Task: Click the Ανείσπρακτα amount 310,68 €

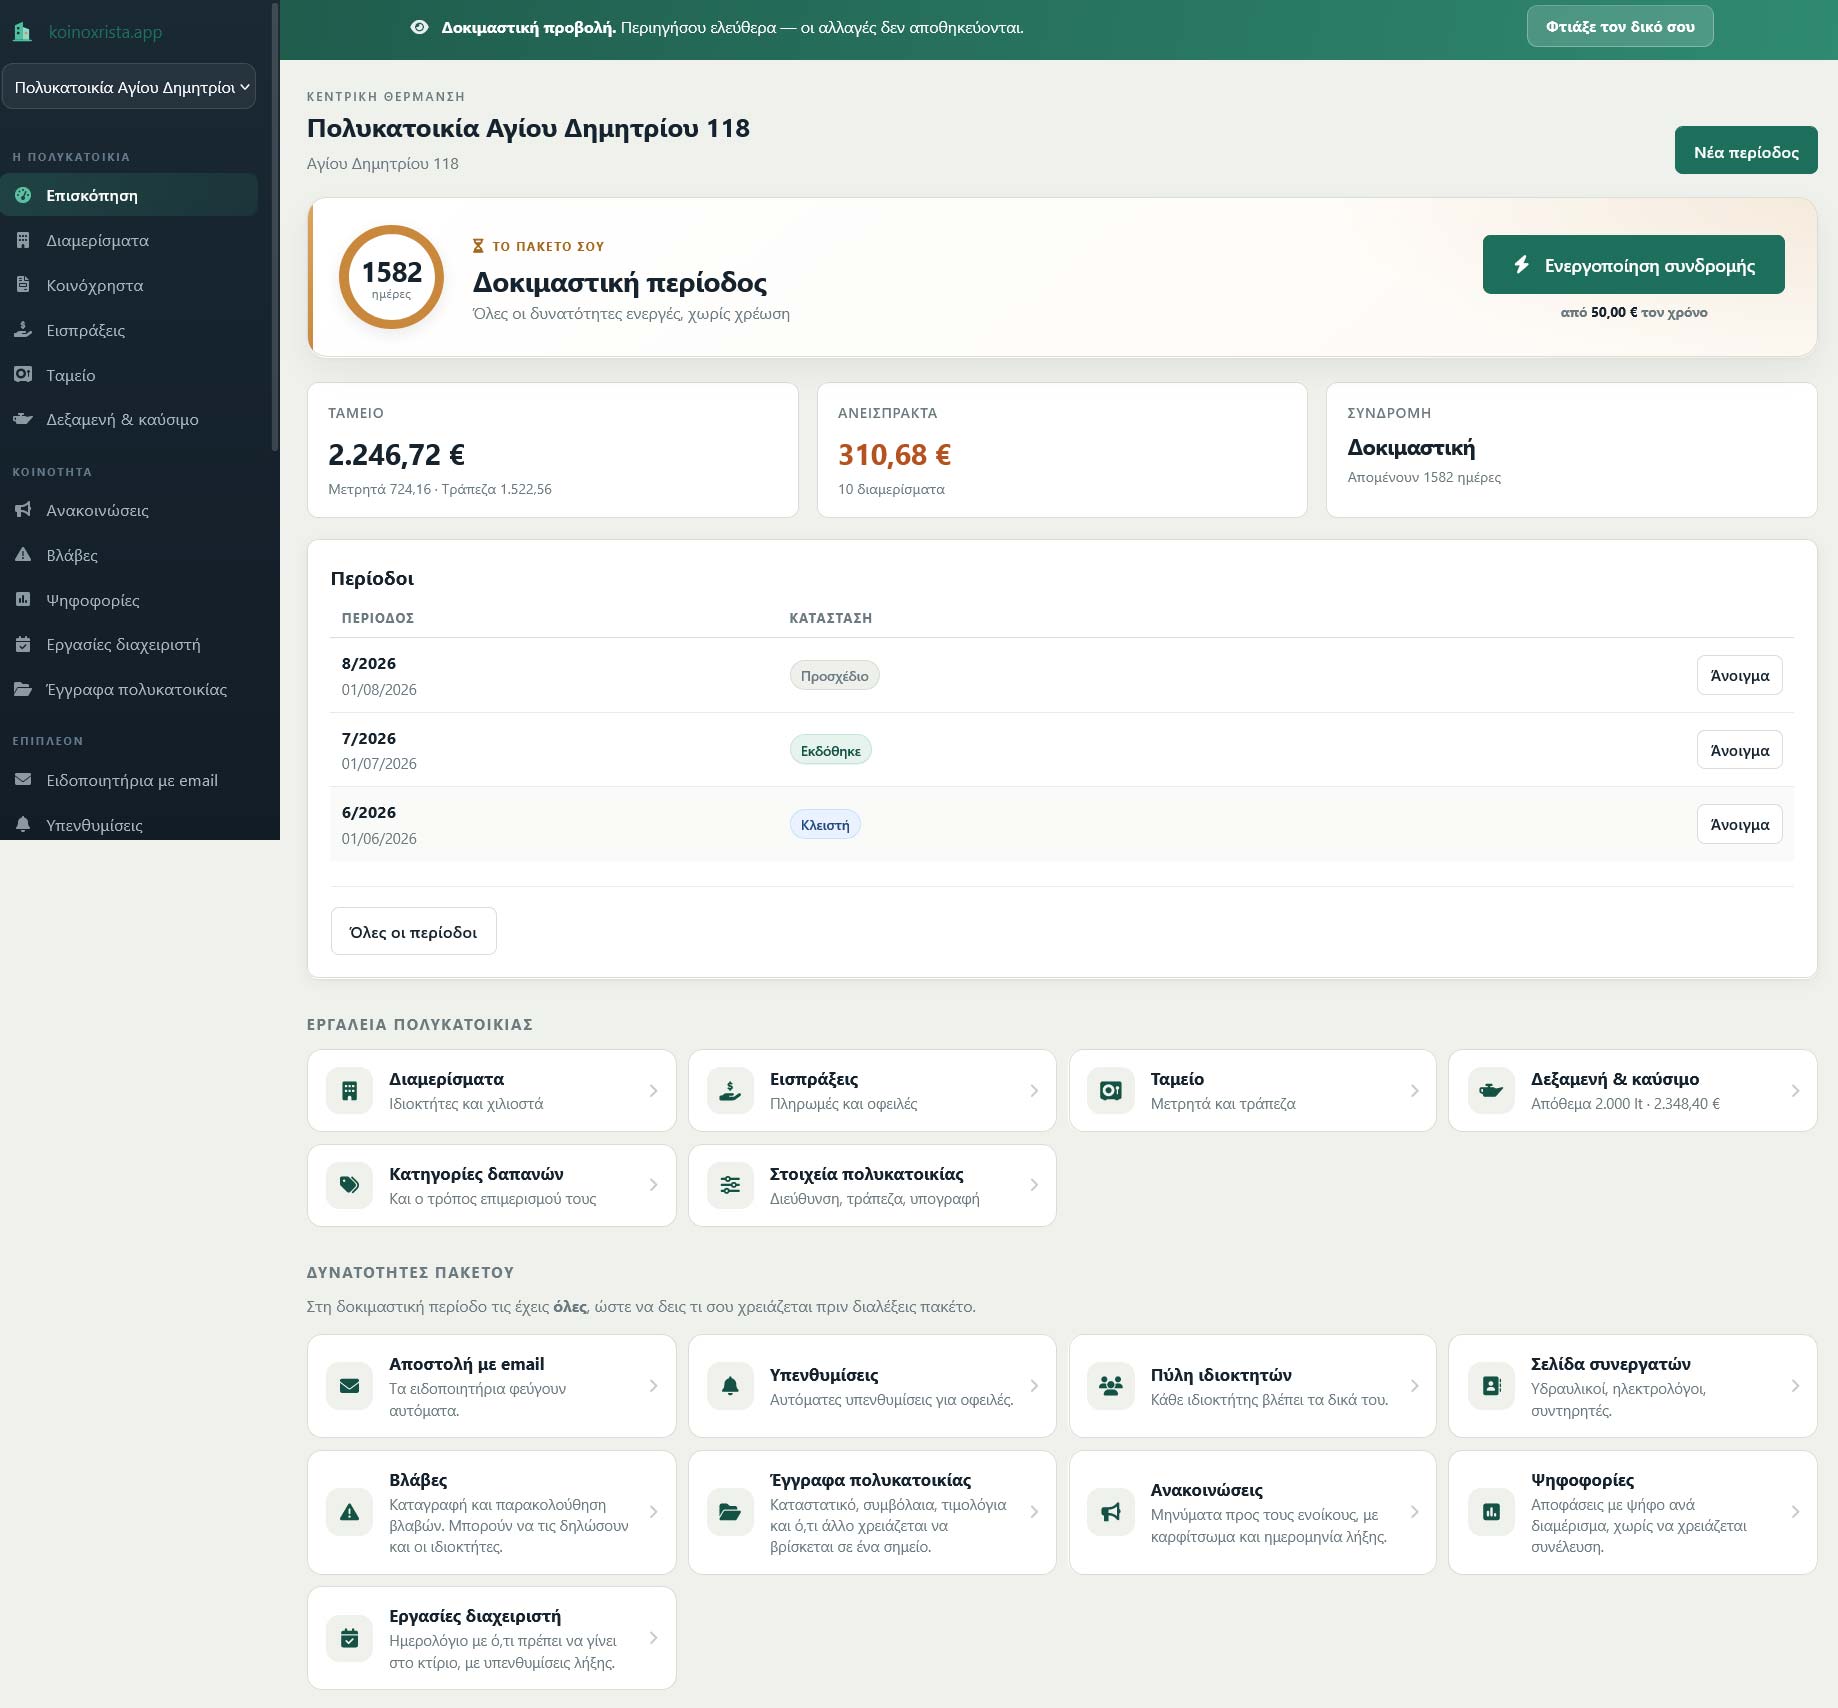Action: pos(894,455)
